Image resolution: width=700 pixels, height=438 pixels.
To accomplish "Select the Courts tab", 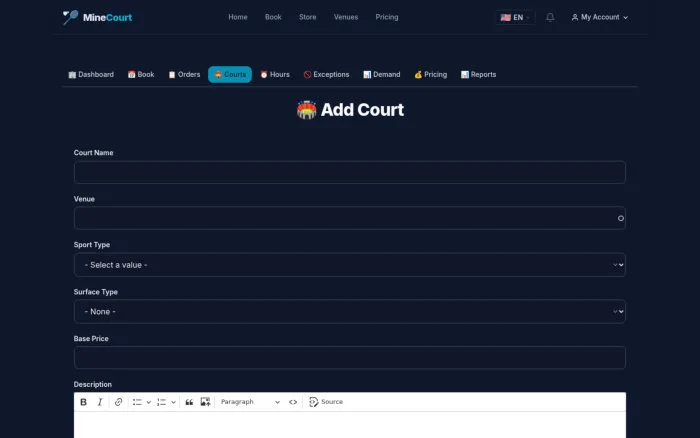I will (230, 75).
